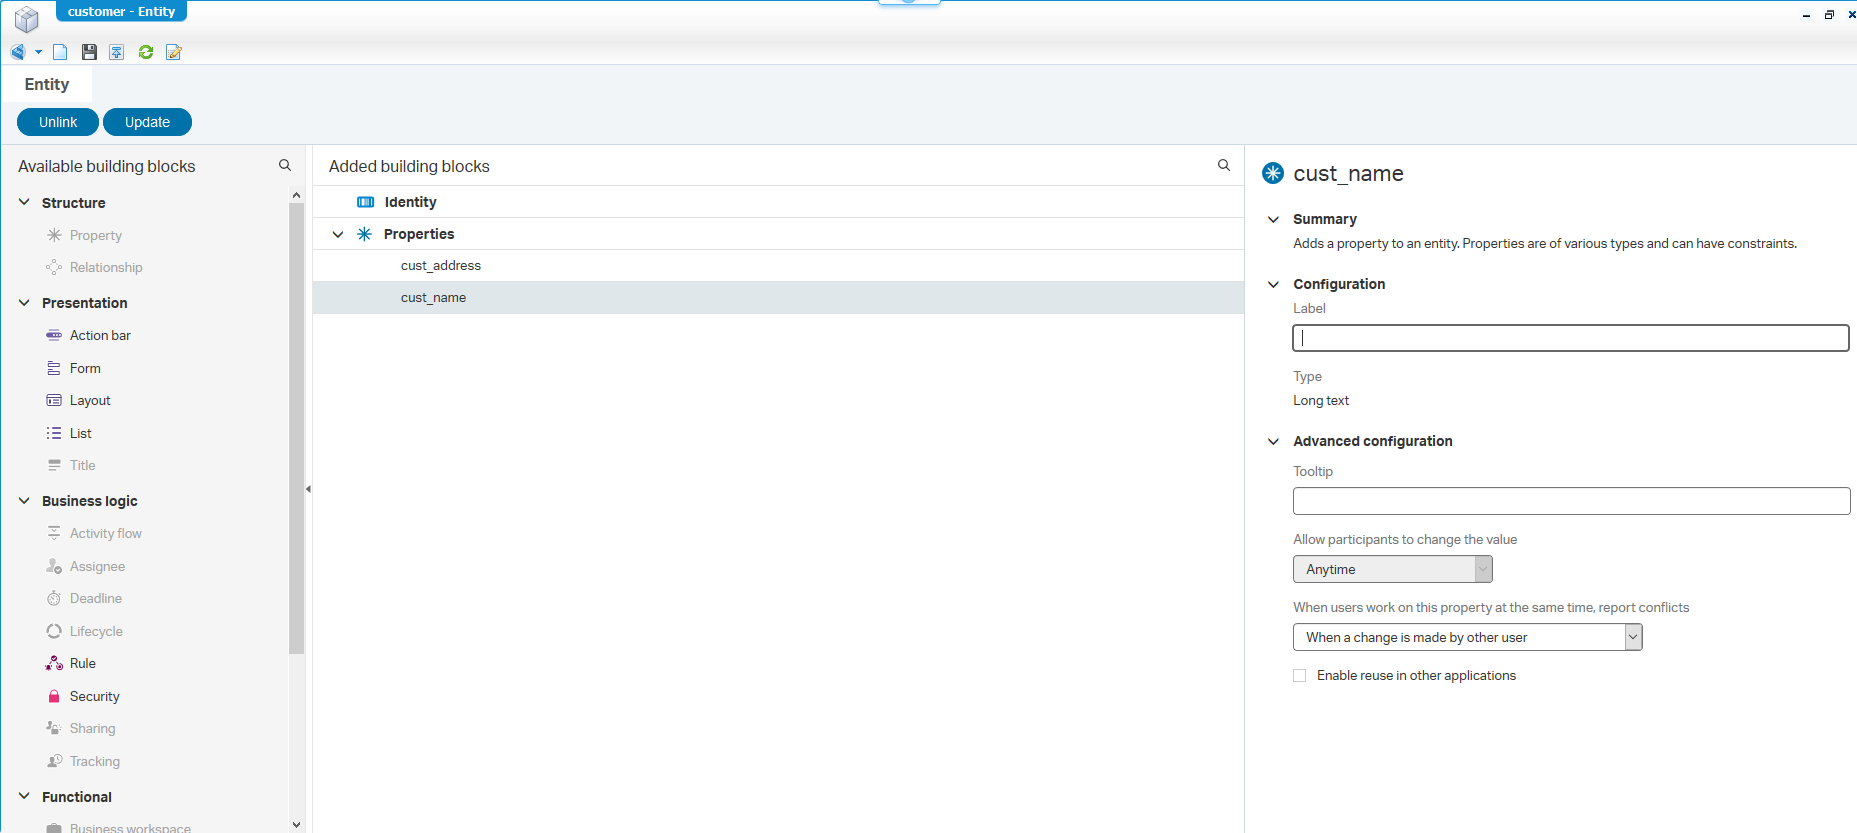Click the publish upload arrow icon
The image size is (1857, 833).
click(x=117, y=52)
